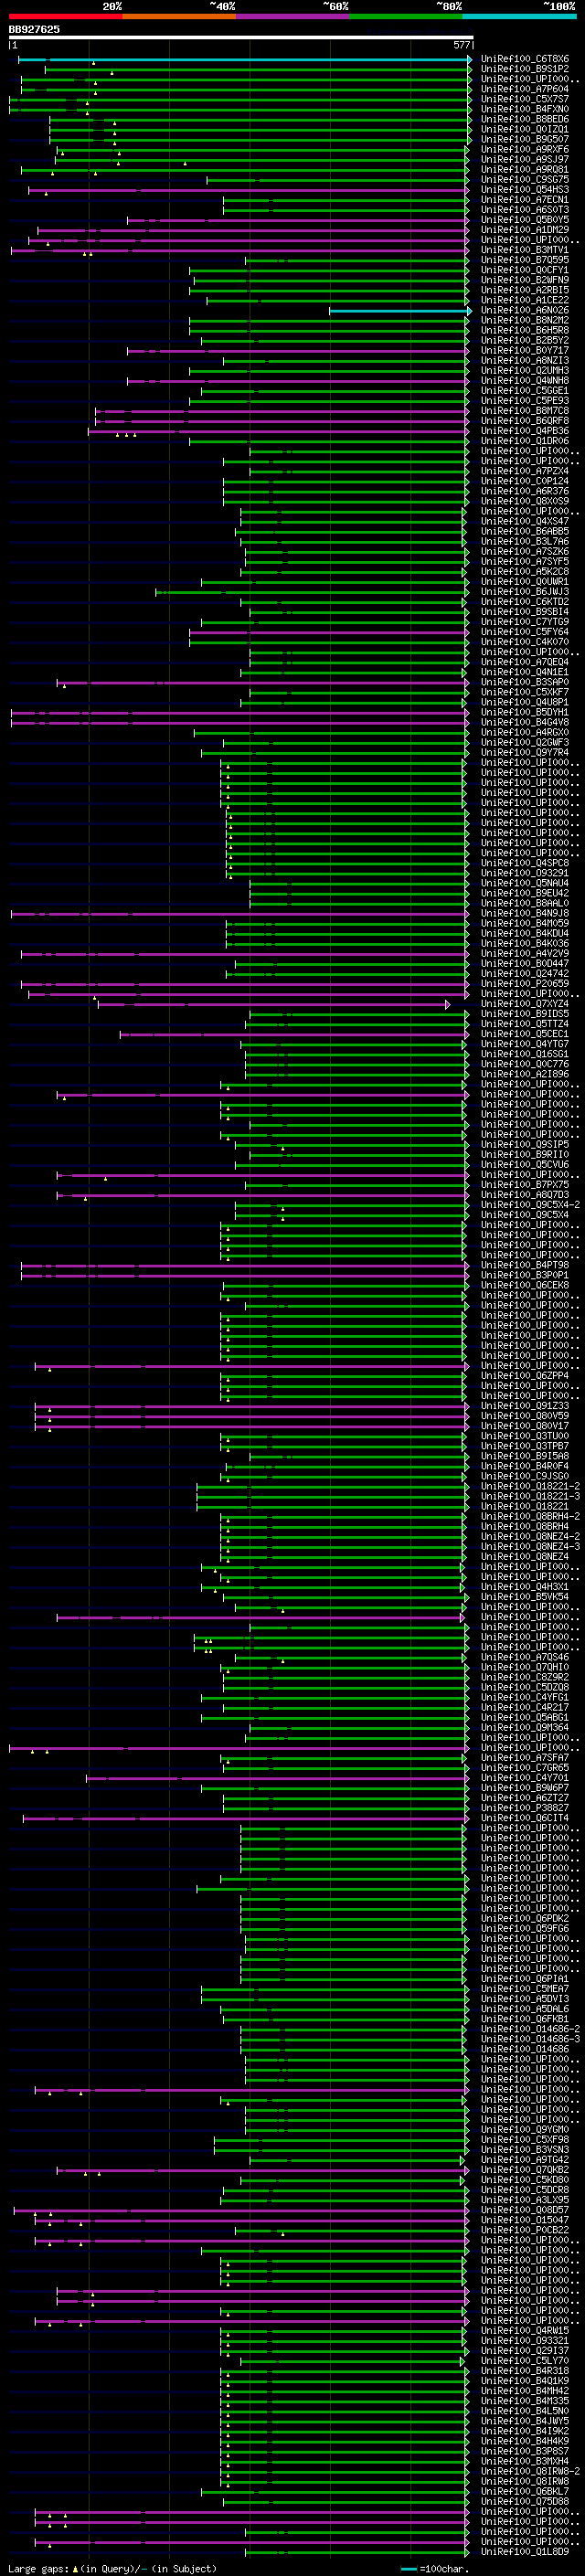
Task: Select the UniRef100_C4YFG1 label
Action: click(525, 1697)
